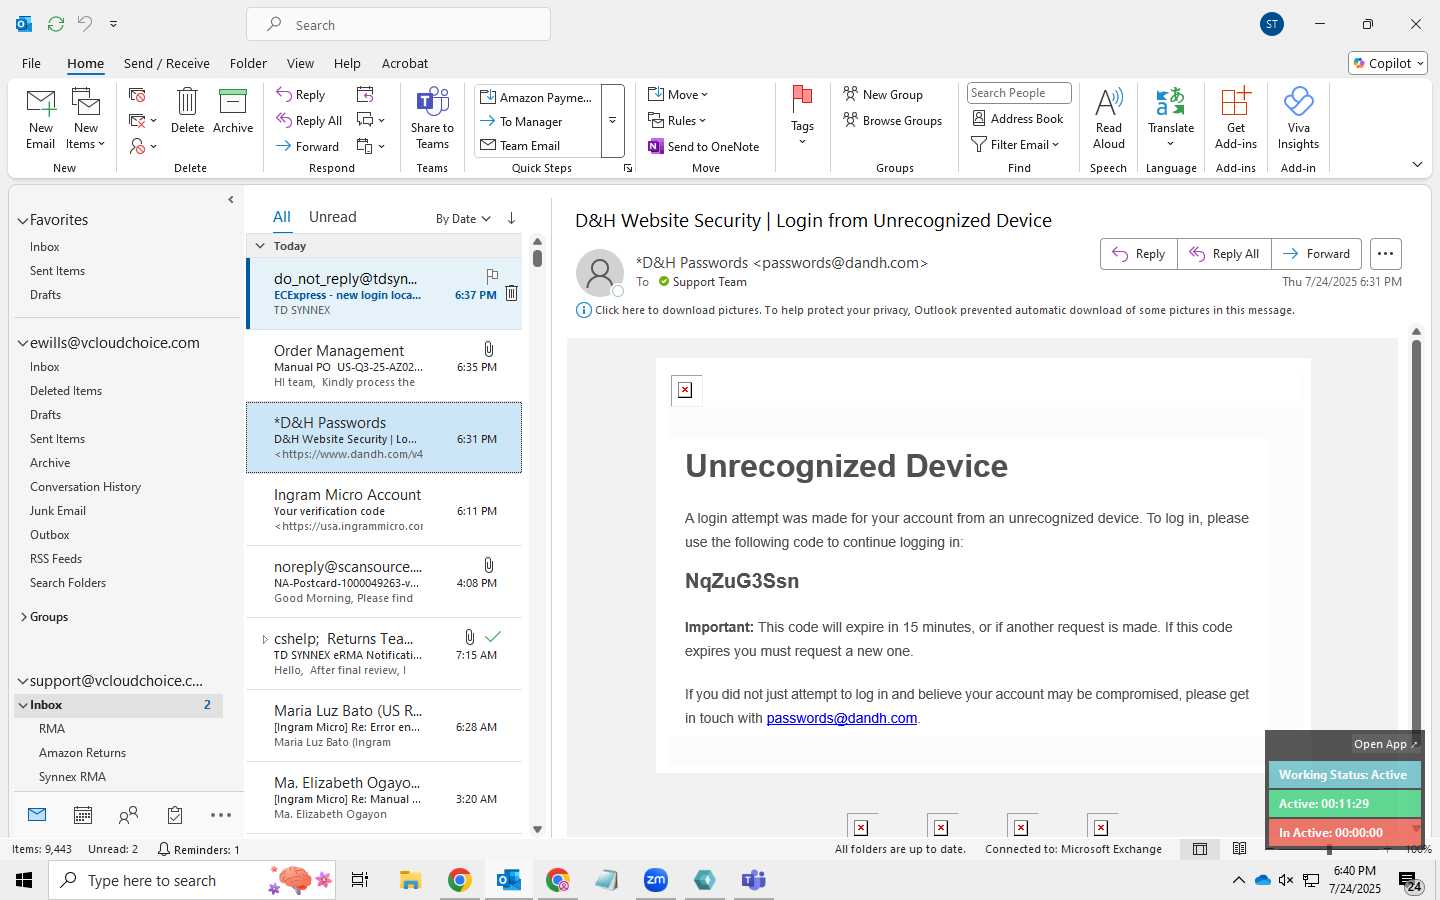Open the Order Management email

[384, 366]
